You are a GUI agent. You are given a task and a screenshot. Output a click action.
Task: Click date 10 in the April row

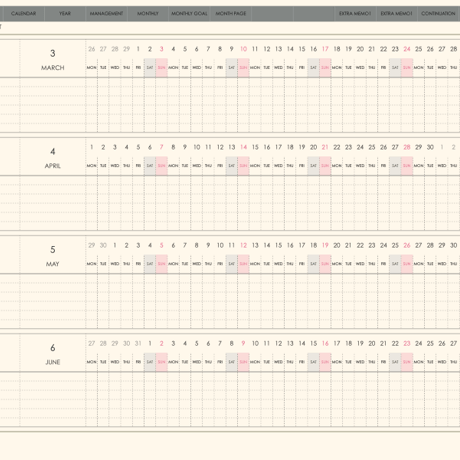click(197, 147)
